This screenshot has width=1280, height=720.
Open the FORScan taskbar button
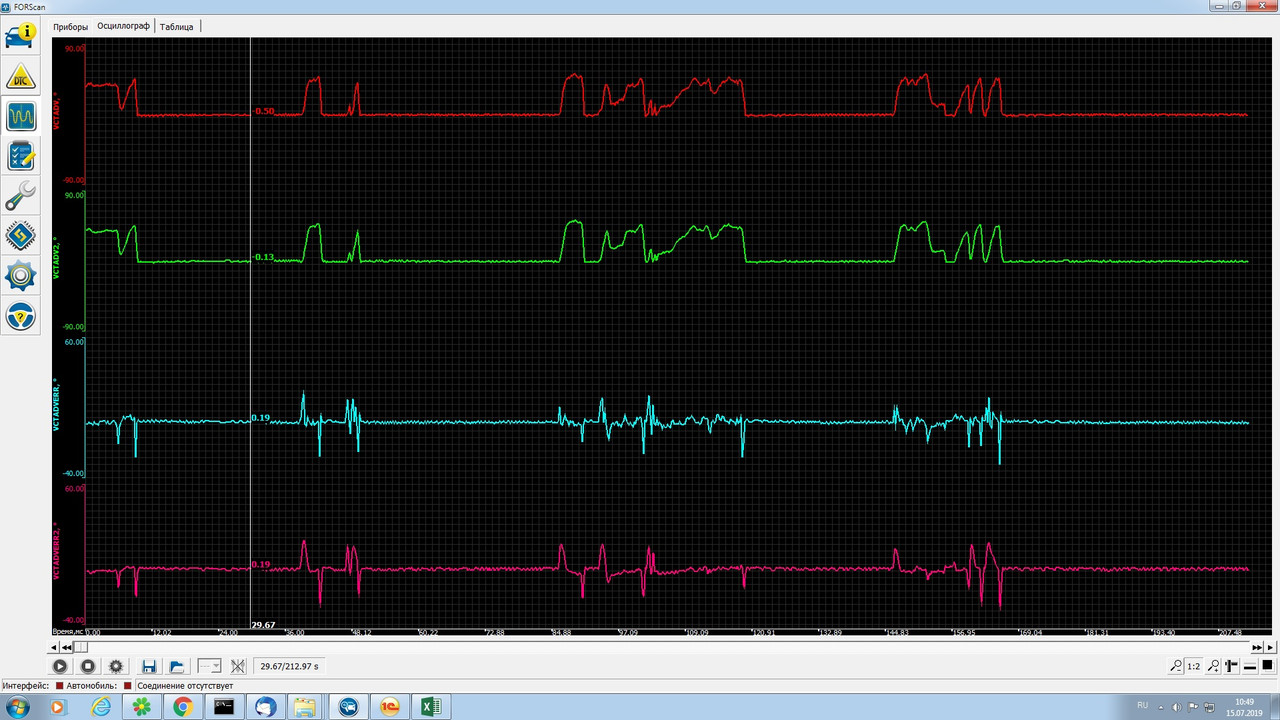pyautogui.click(x=348, y=707)
